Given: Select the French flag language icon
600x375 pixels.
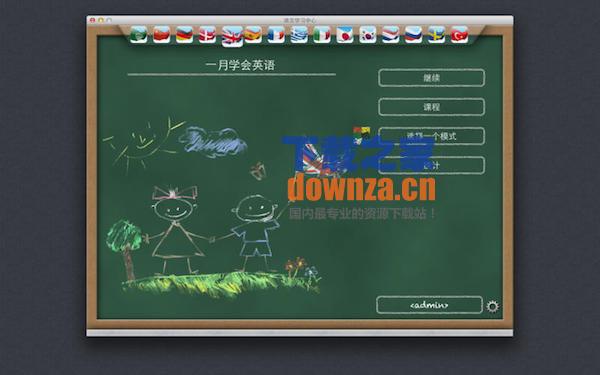Looking at the screenshot, I should tap(276, 34).
